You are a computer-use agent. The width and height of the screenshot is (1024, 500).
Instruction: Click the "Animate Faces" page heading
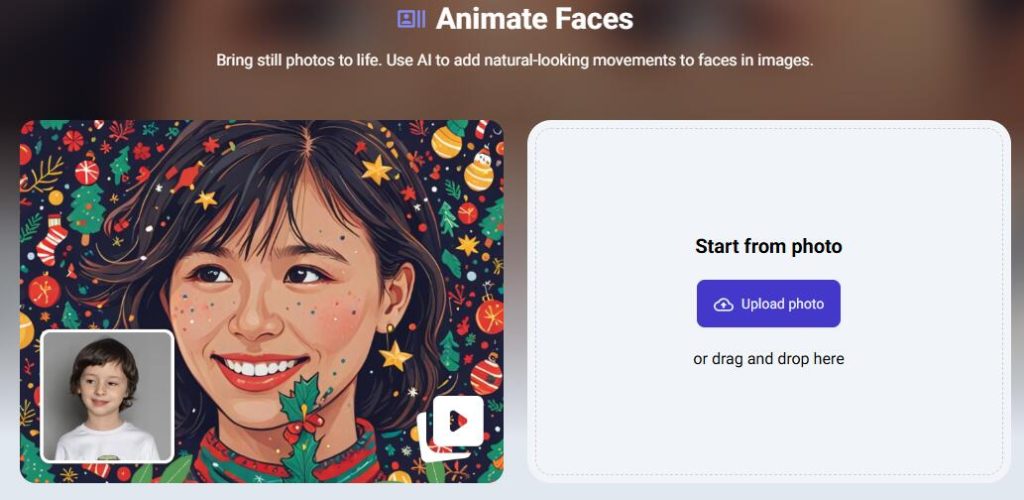[x=534, y=19]
